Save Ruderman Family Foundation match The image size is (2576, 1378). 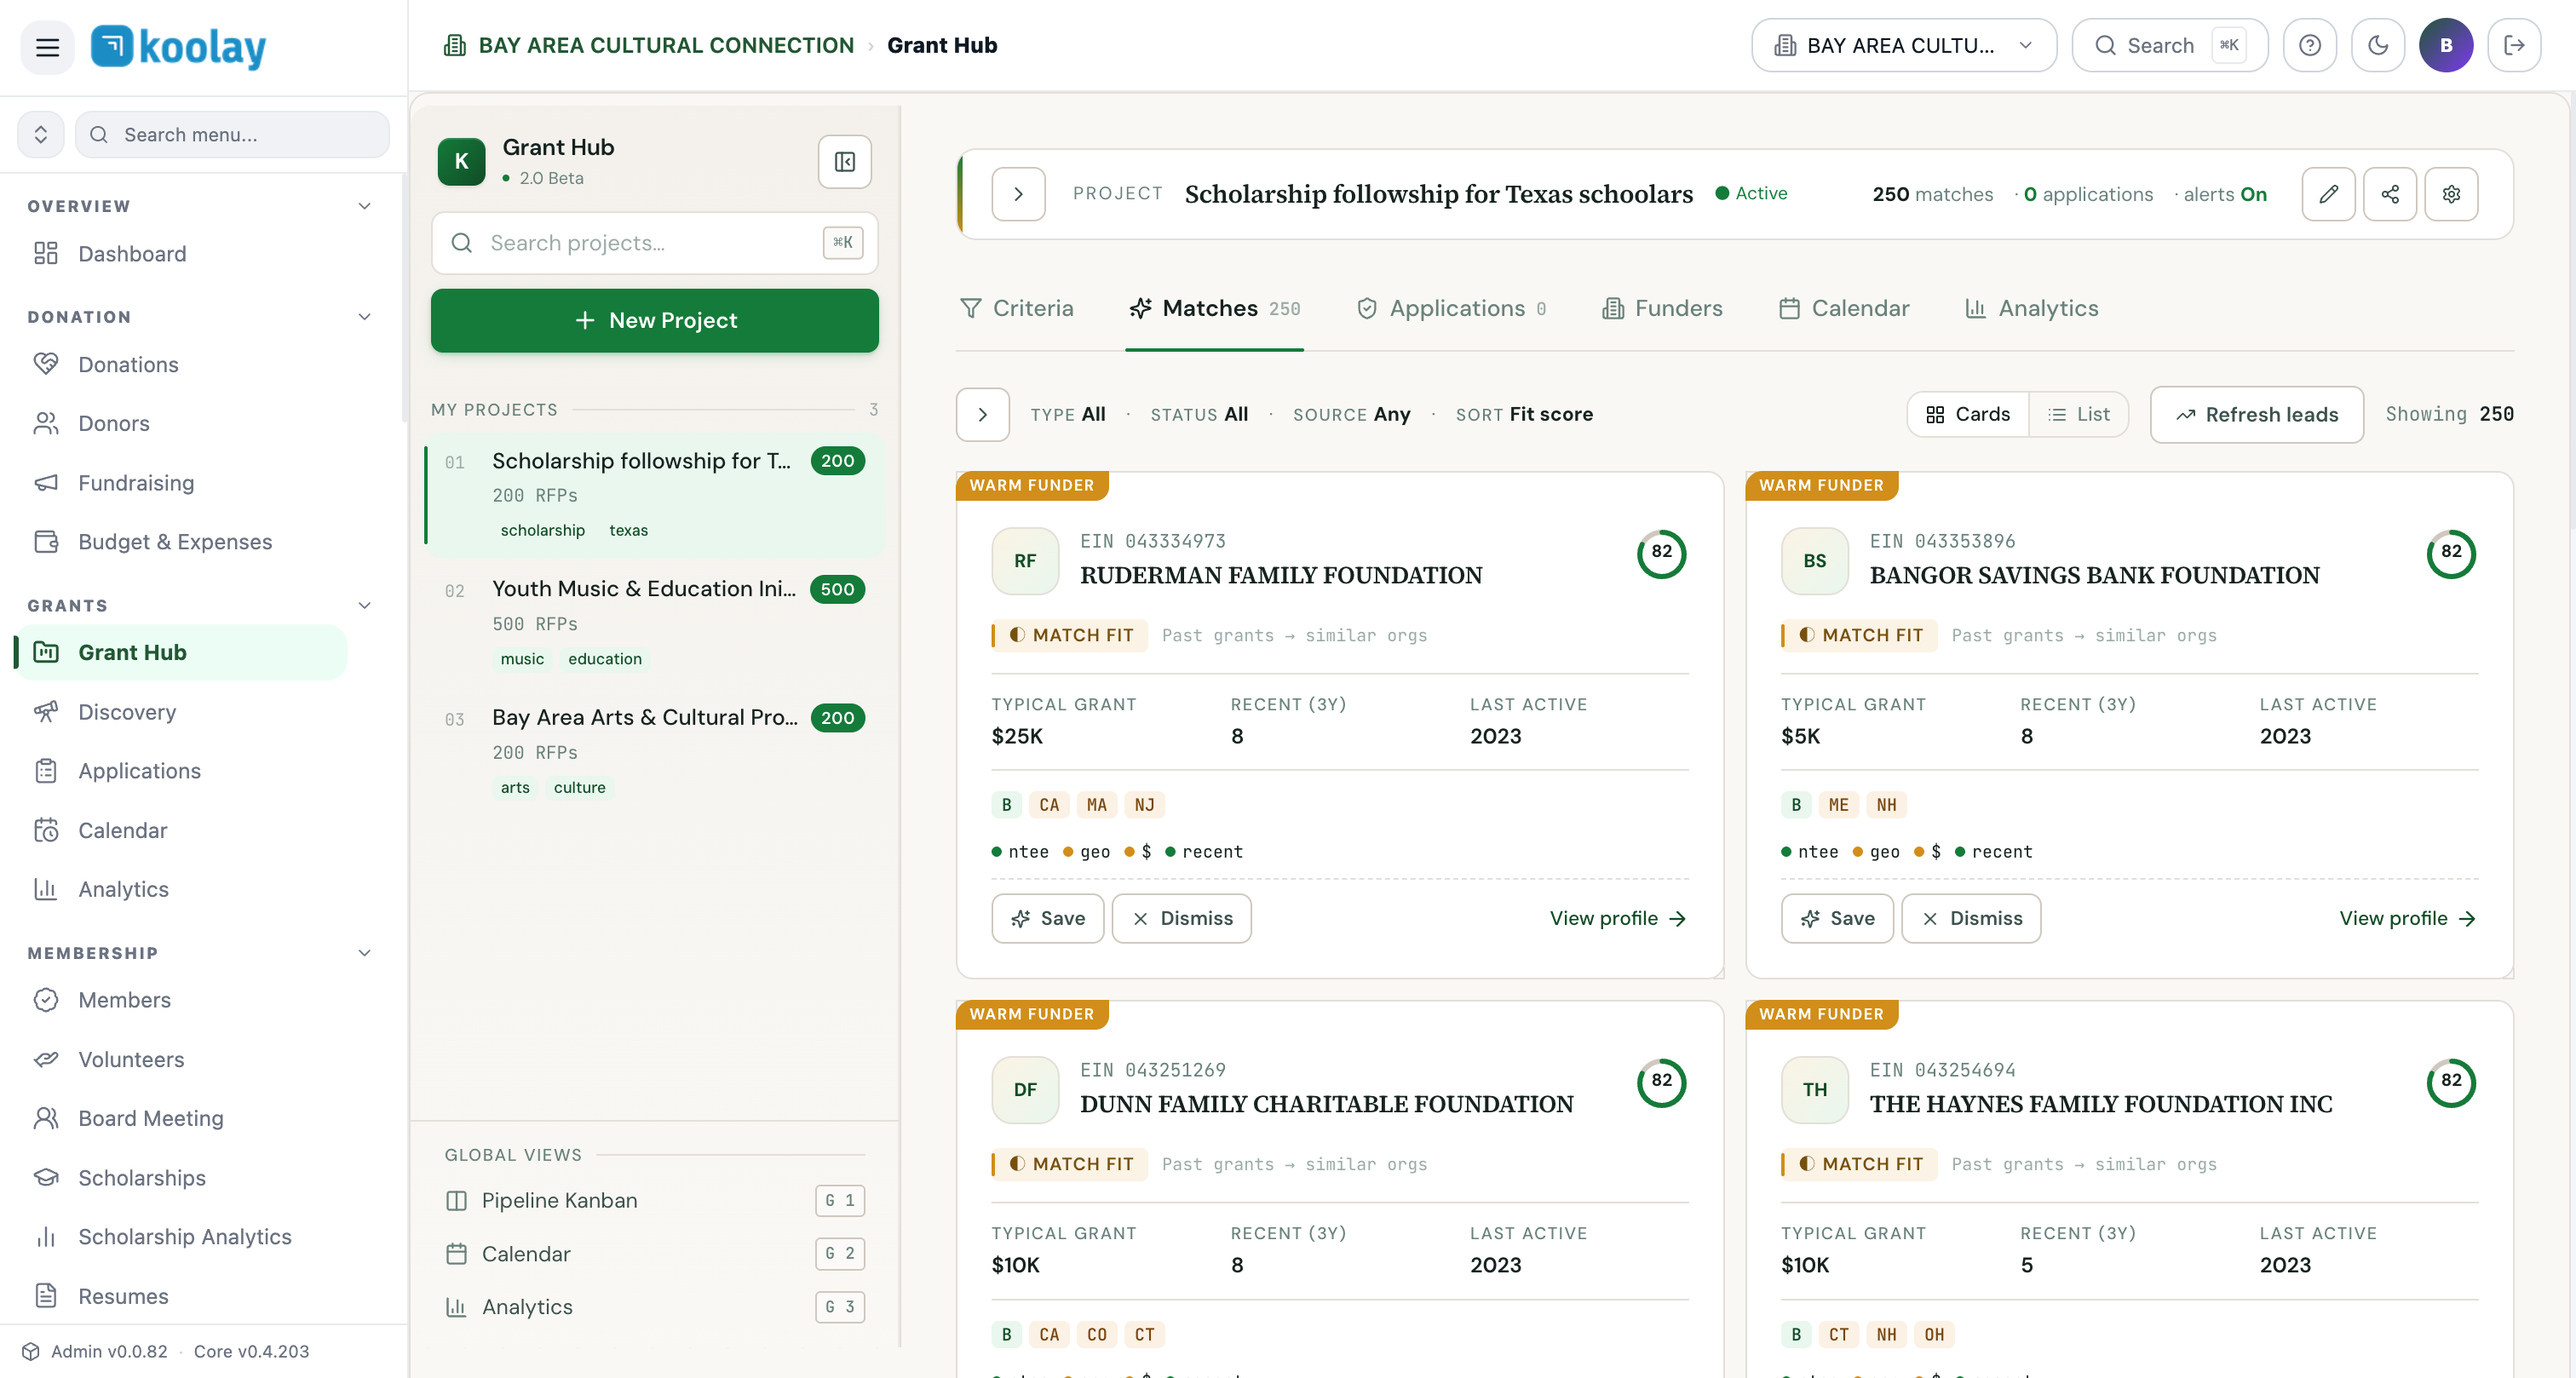click(1047, 918)
